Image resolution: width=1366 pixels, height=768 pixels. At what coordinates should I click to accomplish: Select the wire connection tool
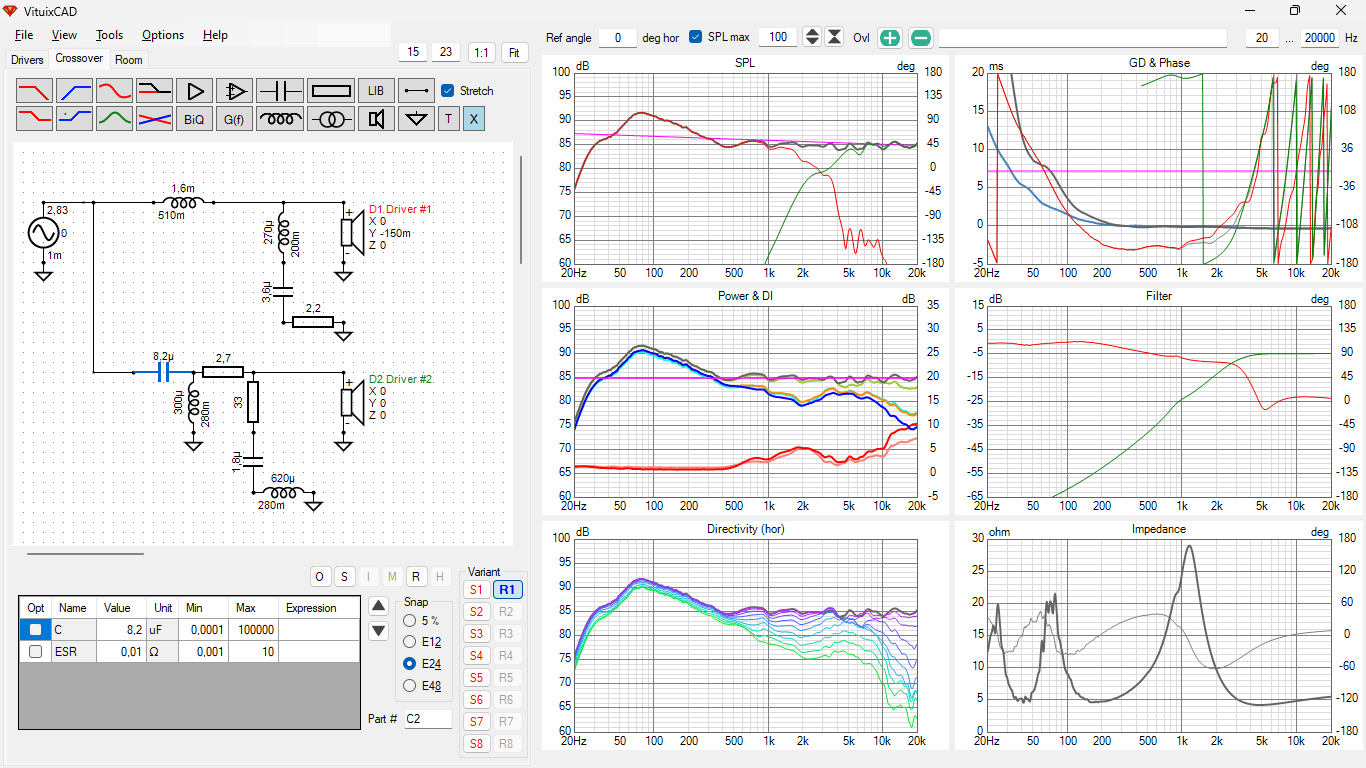point(416,91)
